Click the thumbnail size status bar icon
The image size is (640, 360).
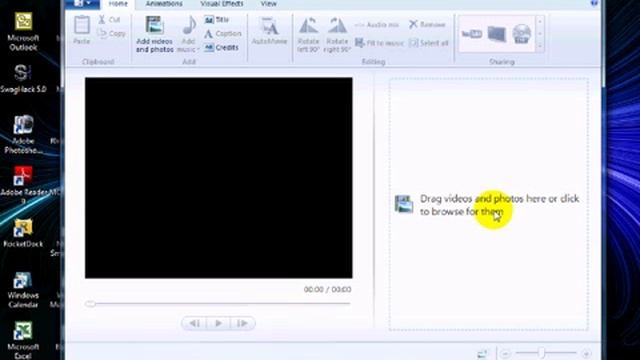[x=482, y=353]
